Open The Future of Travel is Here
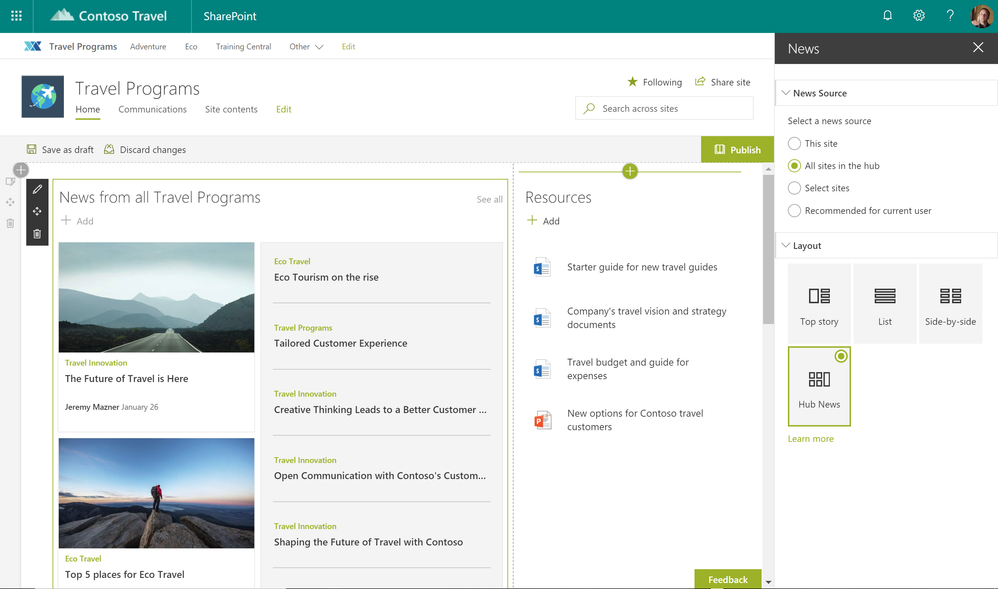 (x=127, y=378)
